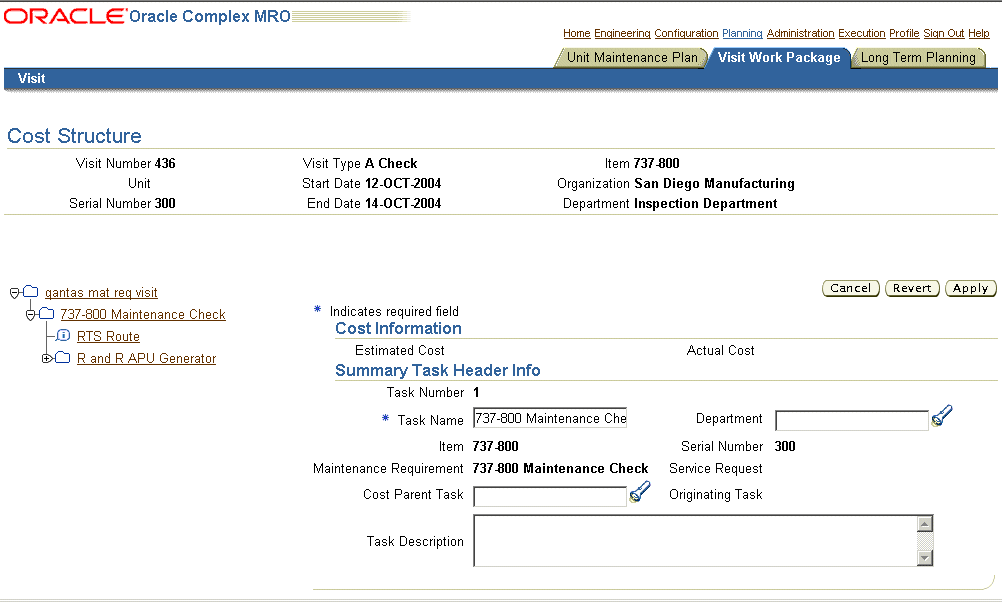Open Administration link
Screen dimensions: 1002x602
[x=800, y=33]
